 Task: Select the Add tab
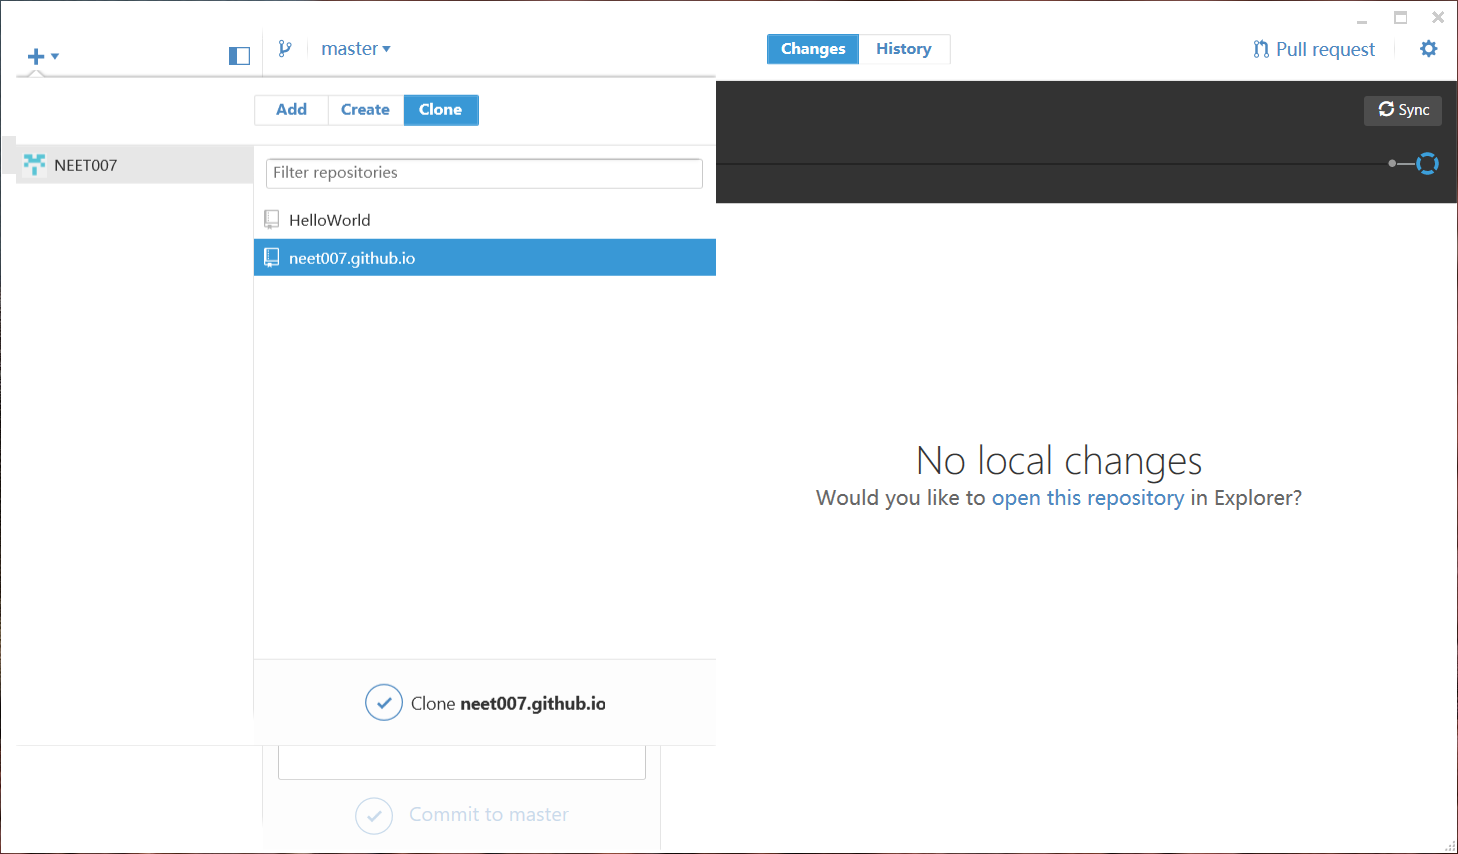point(291,110)
